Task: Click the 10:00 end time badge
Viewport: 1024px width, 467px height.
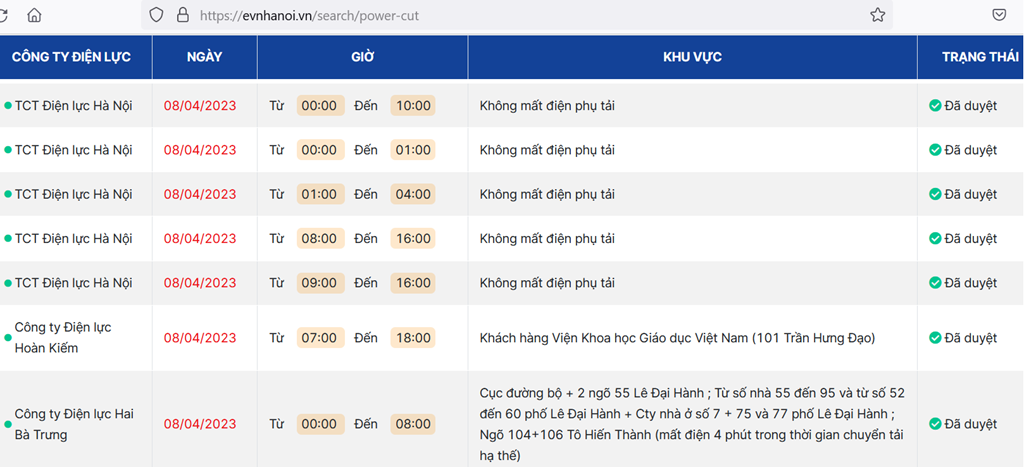Action: tap(413, 105)
